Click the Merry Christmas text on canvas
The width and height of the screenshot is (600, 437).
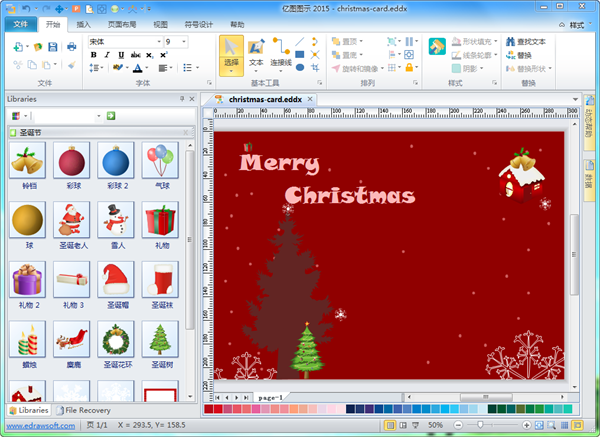coord(327,179)
